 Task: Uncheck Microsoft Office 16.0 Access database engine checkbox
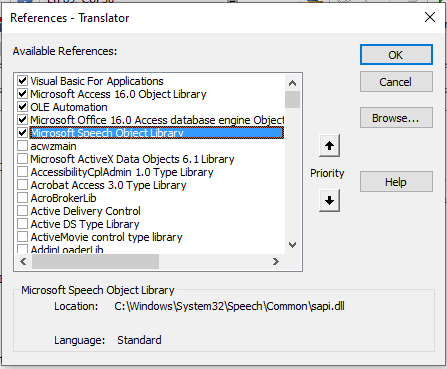point(22,120)
